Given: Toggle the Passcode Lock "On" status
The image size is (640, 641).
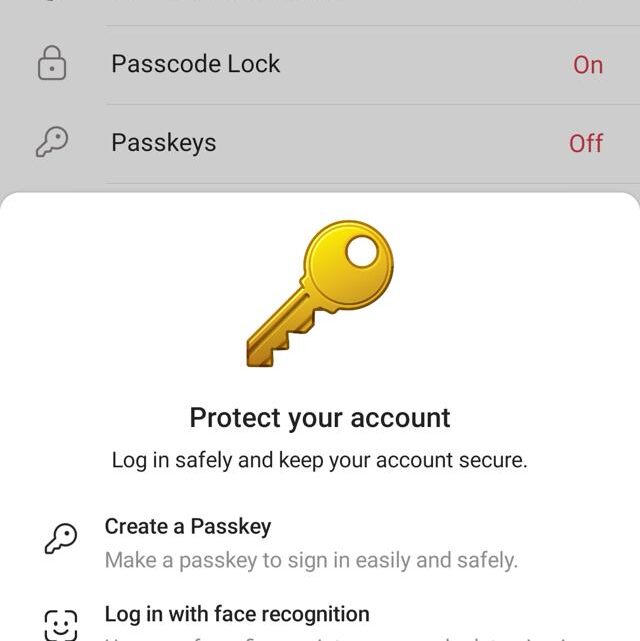Looking at the screenshot, I should [588, 65].
